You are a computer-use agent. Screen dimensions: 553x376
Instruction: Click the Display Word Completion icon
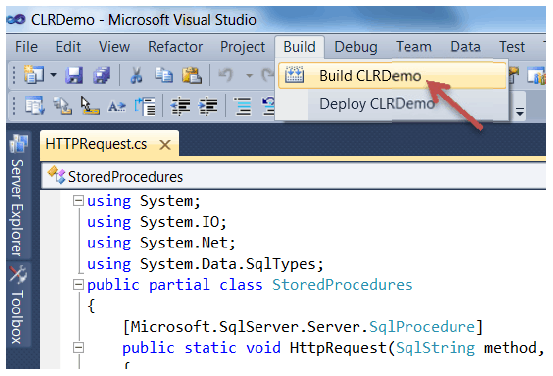[x=117, y=106]
